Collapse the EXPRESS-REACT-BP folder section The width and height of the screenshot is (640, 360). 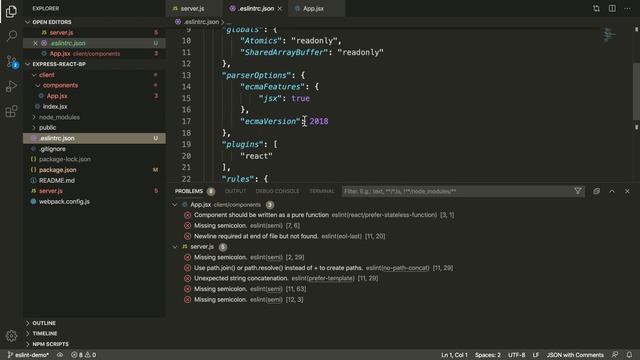coord(59,64)
